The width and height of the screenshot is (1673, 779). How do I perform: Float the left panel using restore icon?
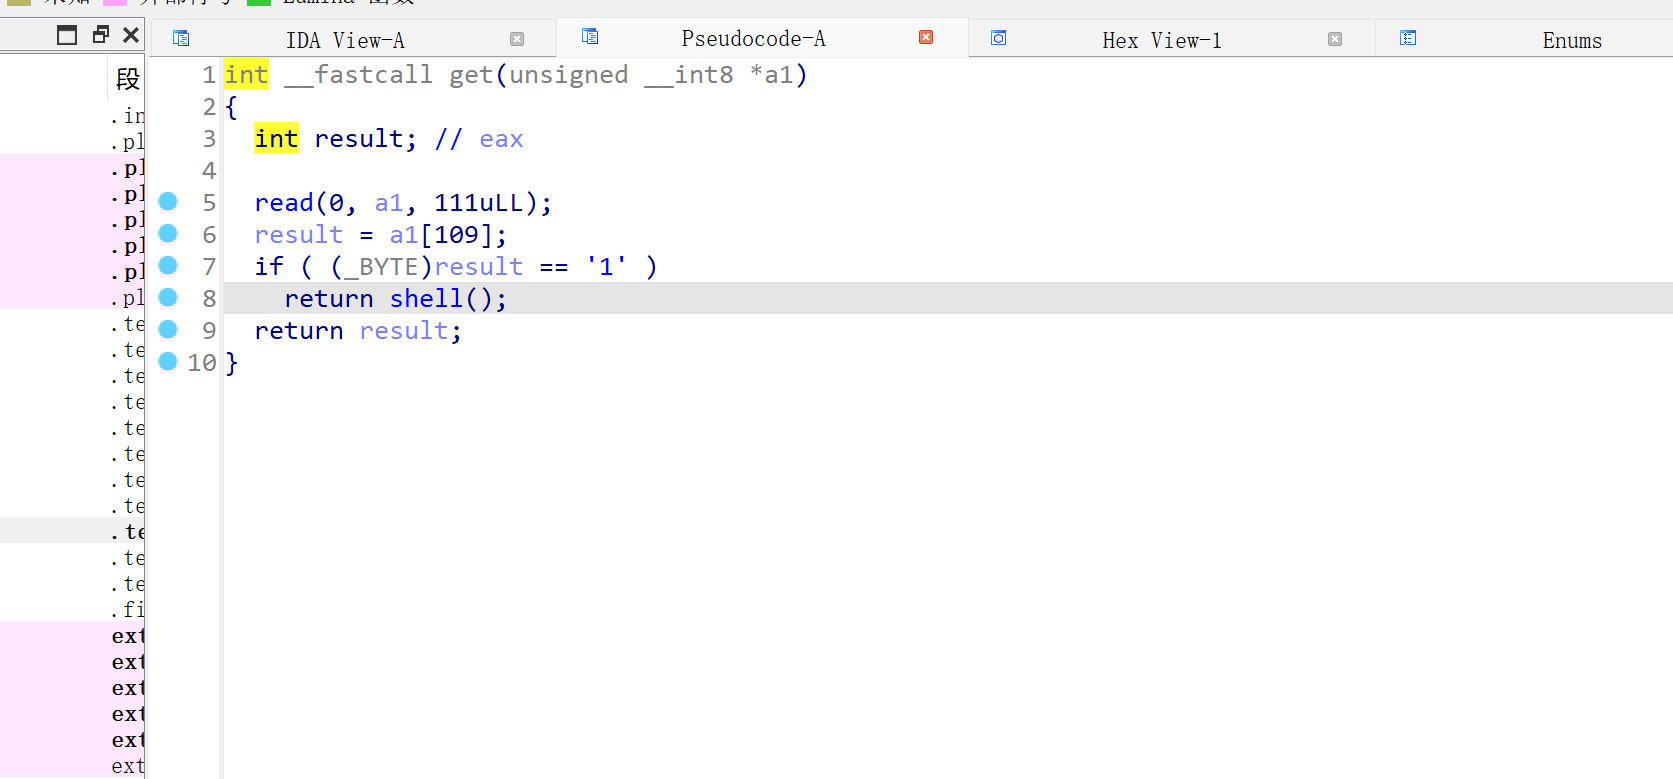[100, 35]
